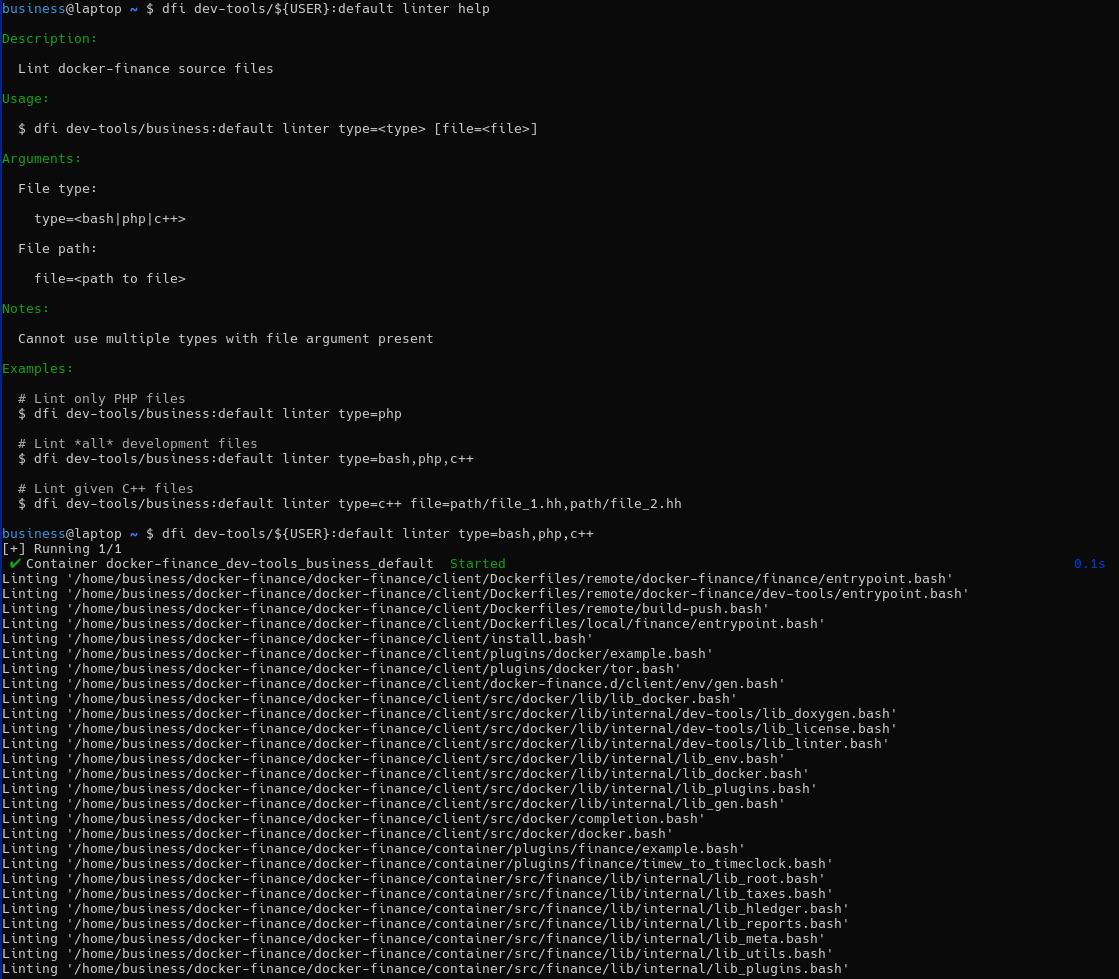This screenshot has height=979, width=1119.
Task: Click the '[+] Running 1/1' status line
Action: point(62,549)
